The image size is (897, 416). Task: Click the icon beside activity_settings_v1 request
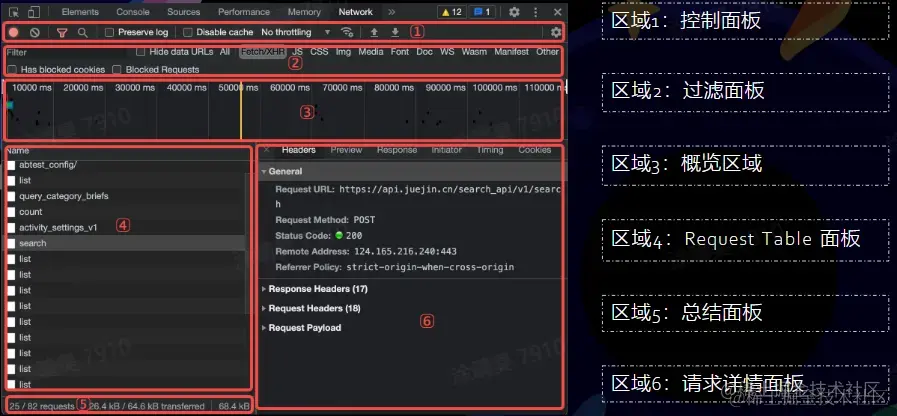(x=11, y=228)
